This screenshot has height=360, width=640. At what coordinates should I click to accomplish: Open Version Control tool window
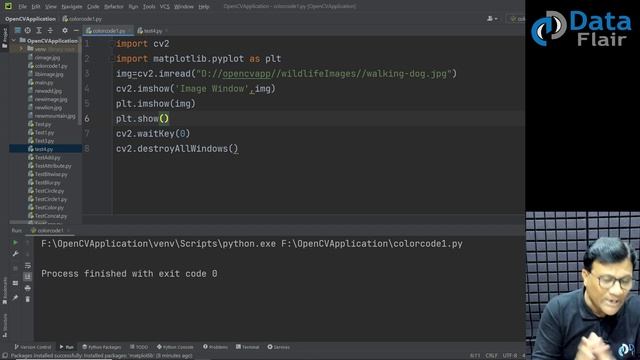pyautogui.click(x=33, y=347)
